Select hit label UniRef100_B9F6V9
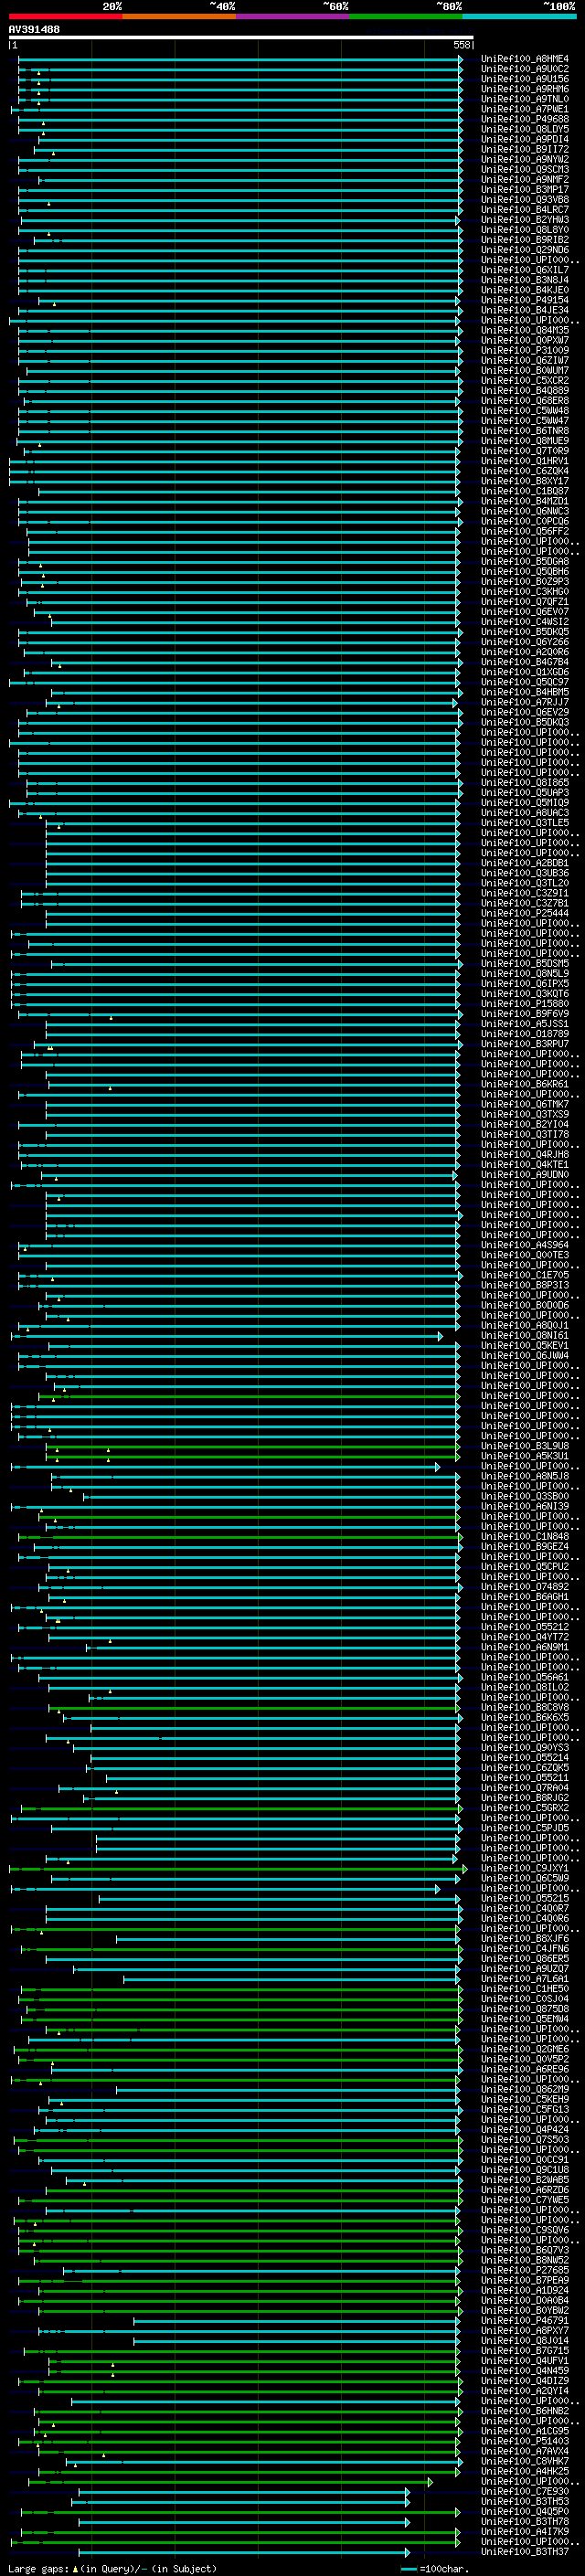The height and width of the screenshot is (2576, 585). [525, 1013]
